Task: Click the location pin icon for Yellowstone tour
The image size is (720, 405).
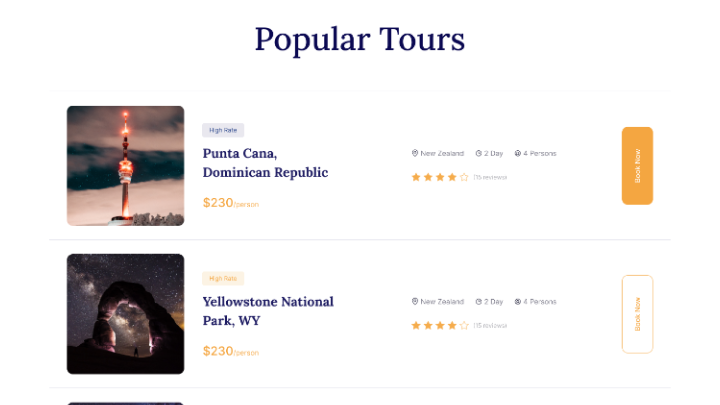Action: tap(414, 301)
